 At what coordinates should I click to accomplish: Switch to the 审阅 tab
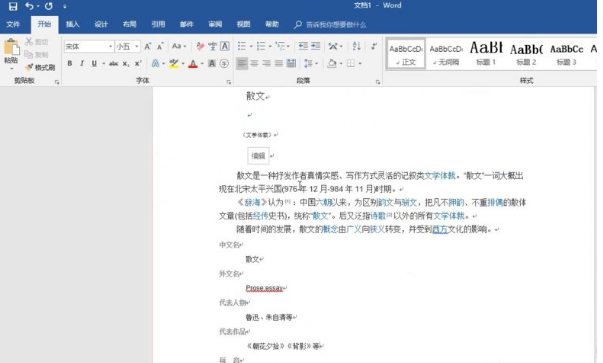[x=215, y=24]
